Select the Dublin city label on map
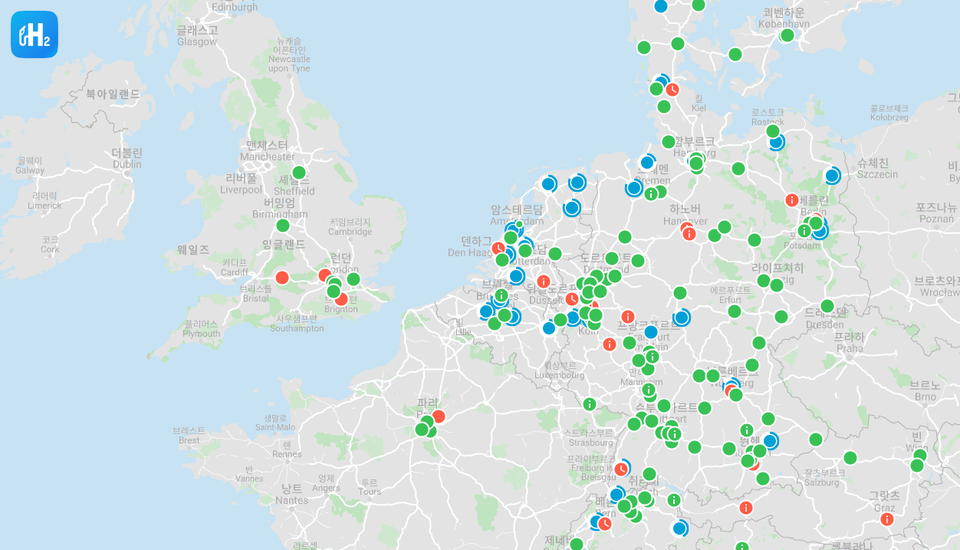The image size is (960, 550). (x=127, y=158)
